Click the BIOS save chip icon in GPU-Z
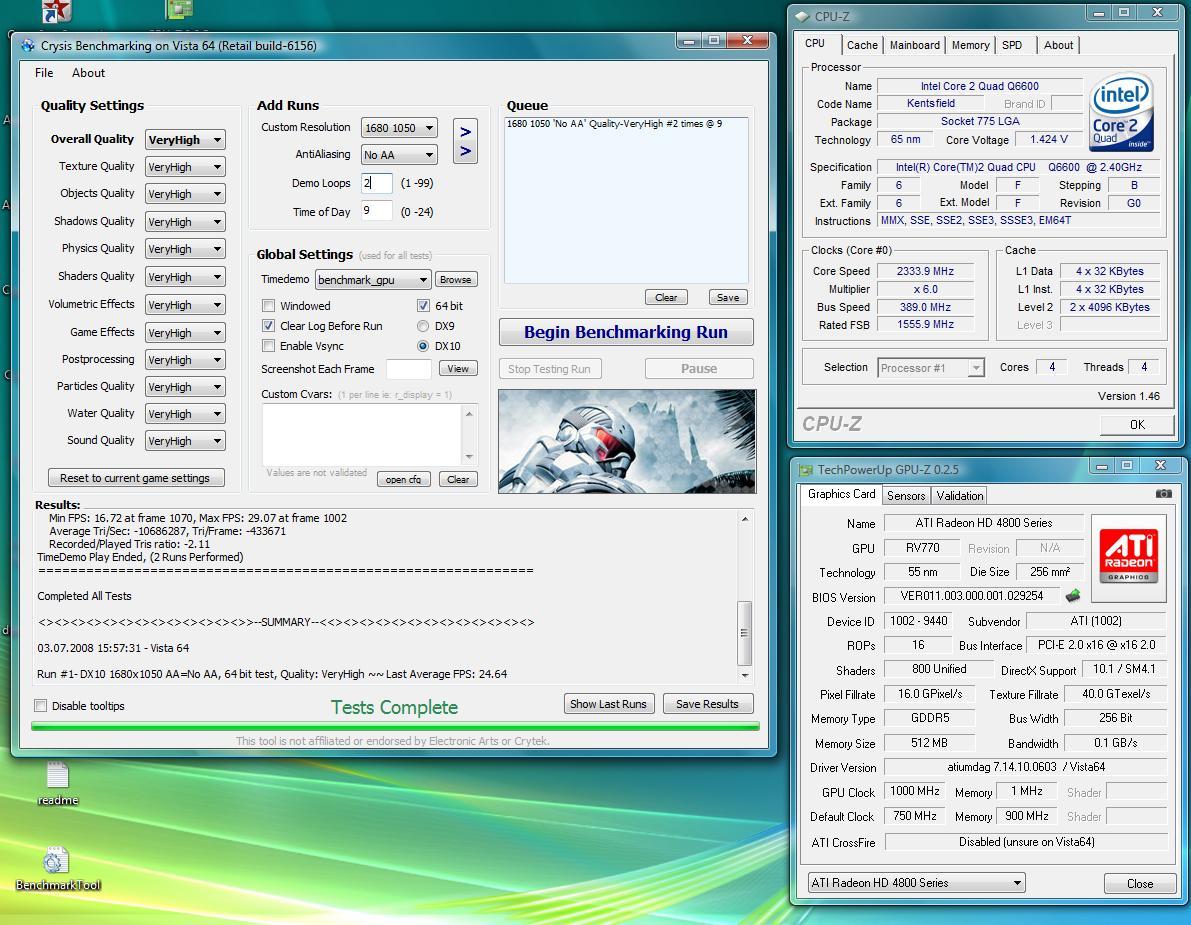The width and height of the screenshot is (1191, 925). 1073,595
